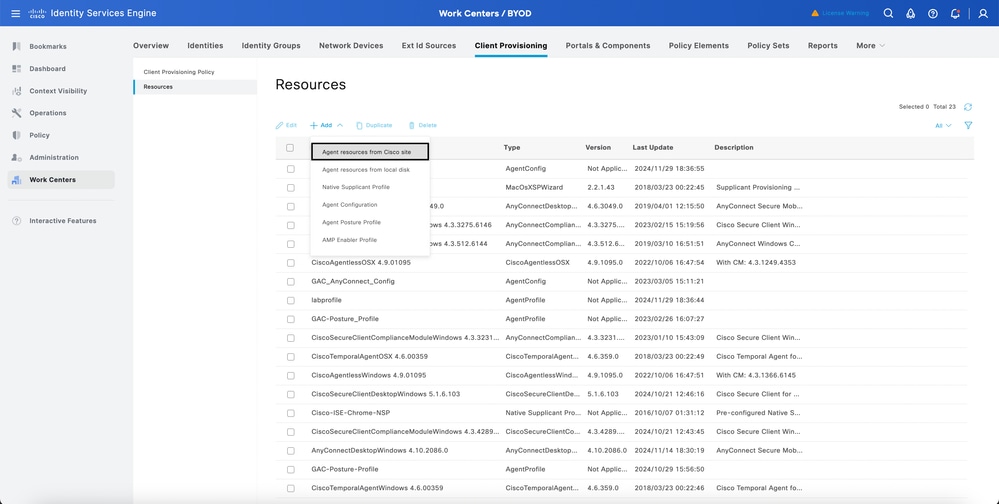
Task: Open the help question mark icon
Action: 933,13
